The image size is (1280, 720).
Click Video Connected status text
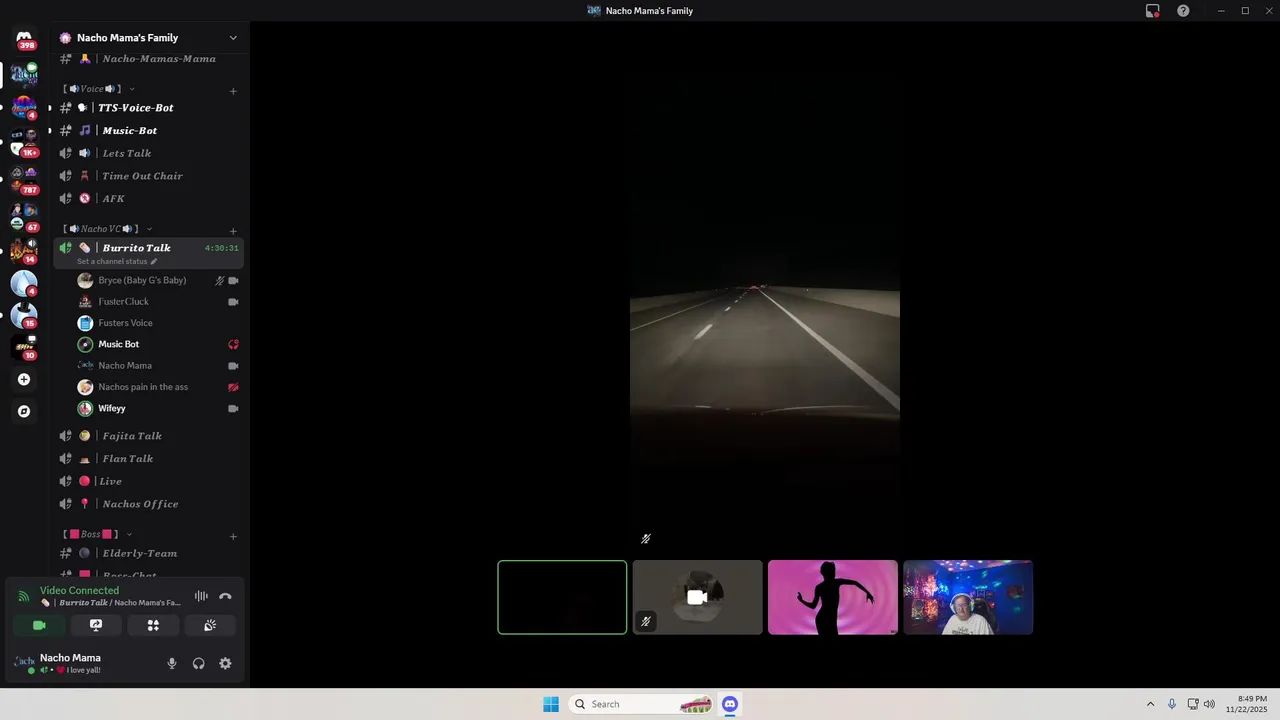(79, 591)
